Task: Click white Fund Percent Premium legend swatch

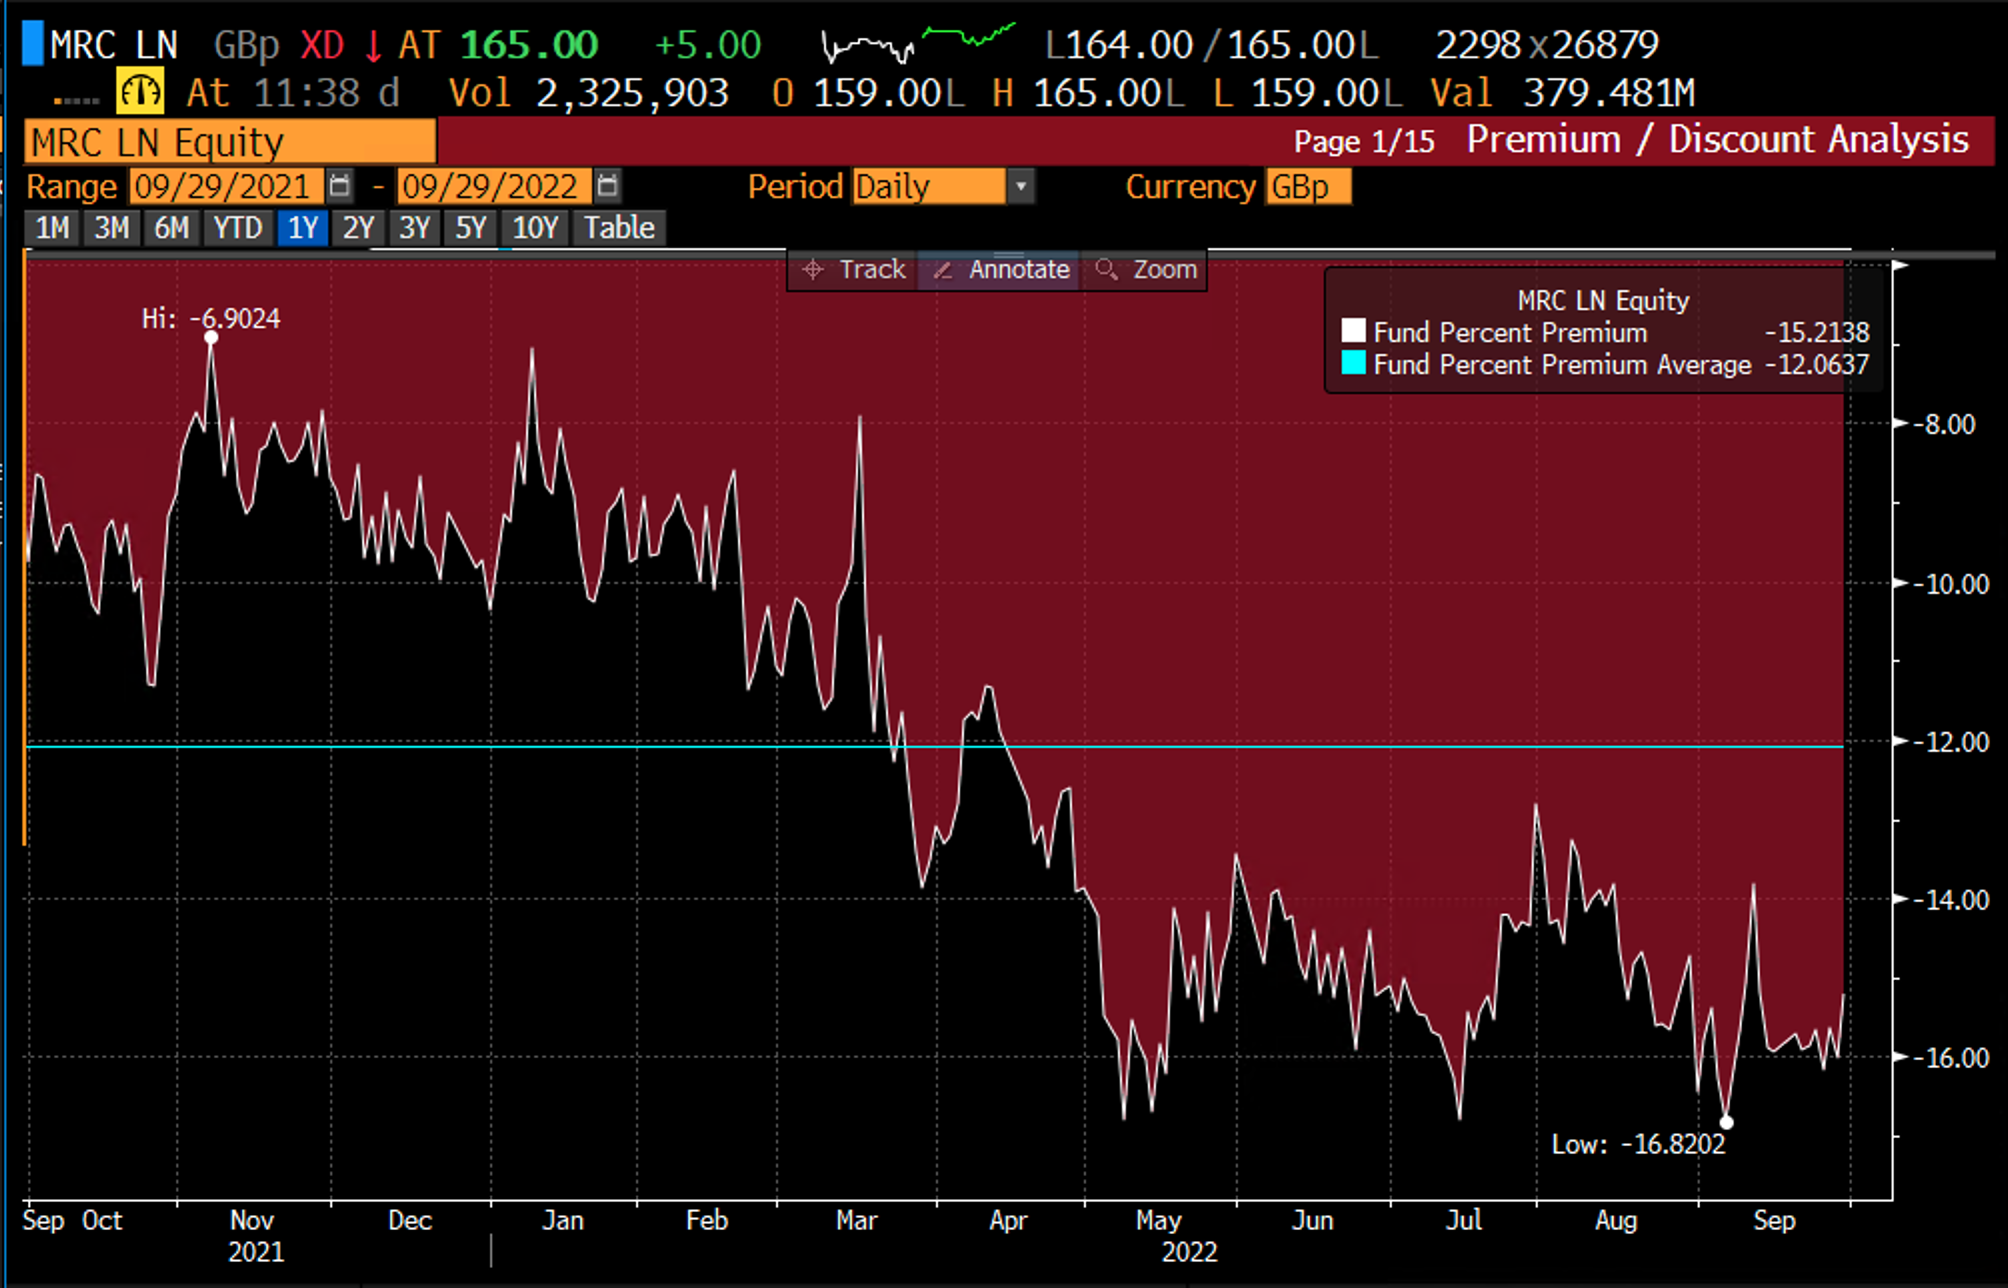Action: coord(1353,331)
